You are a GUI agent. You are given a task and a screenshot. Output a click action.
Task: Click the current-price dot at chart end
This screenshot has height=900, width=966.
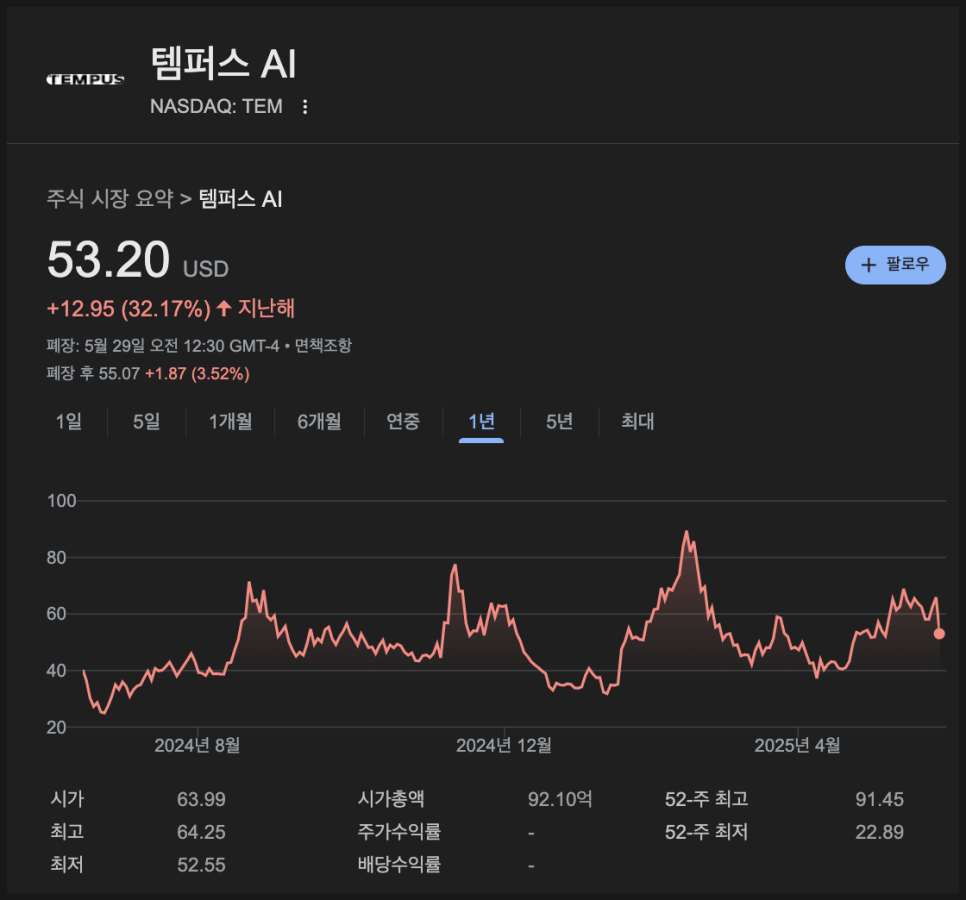[939, 633]
